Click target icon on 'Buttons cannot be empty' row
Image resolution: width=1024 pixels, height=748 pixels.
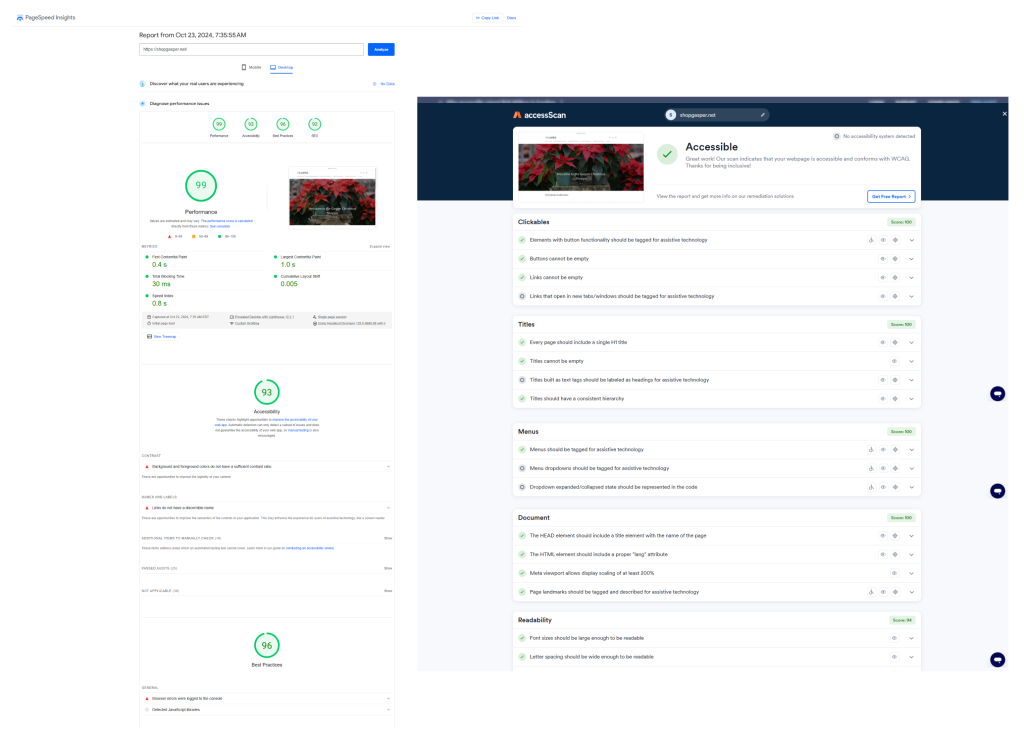895,258
